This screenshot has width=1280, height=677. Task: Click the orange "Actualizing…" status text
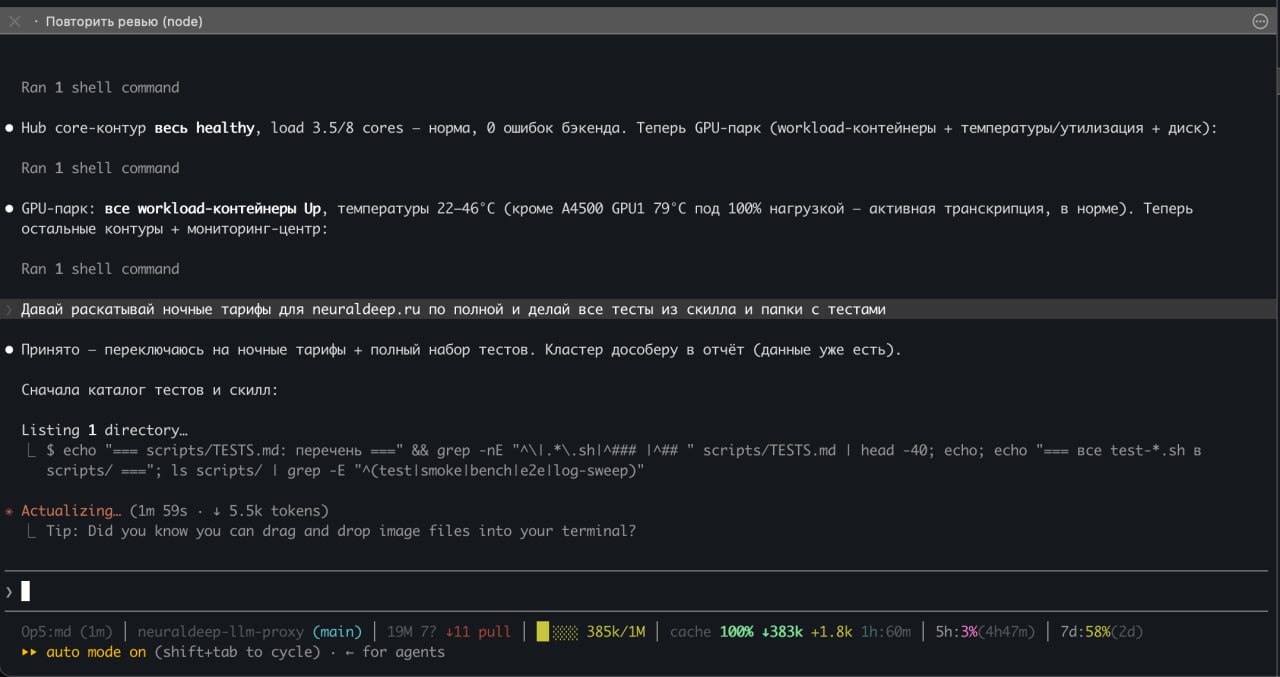pyautogui.click(x=71, y=510)
